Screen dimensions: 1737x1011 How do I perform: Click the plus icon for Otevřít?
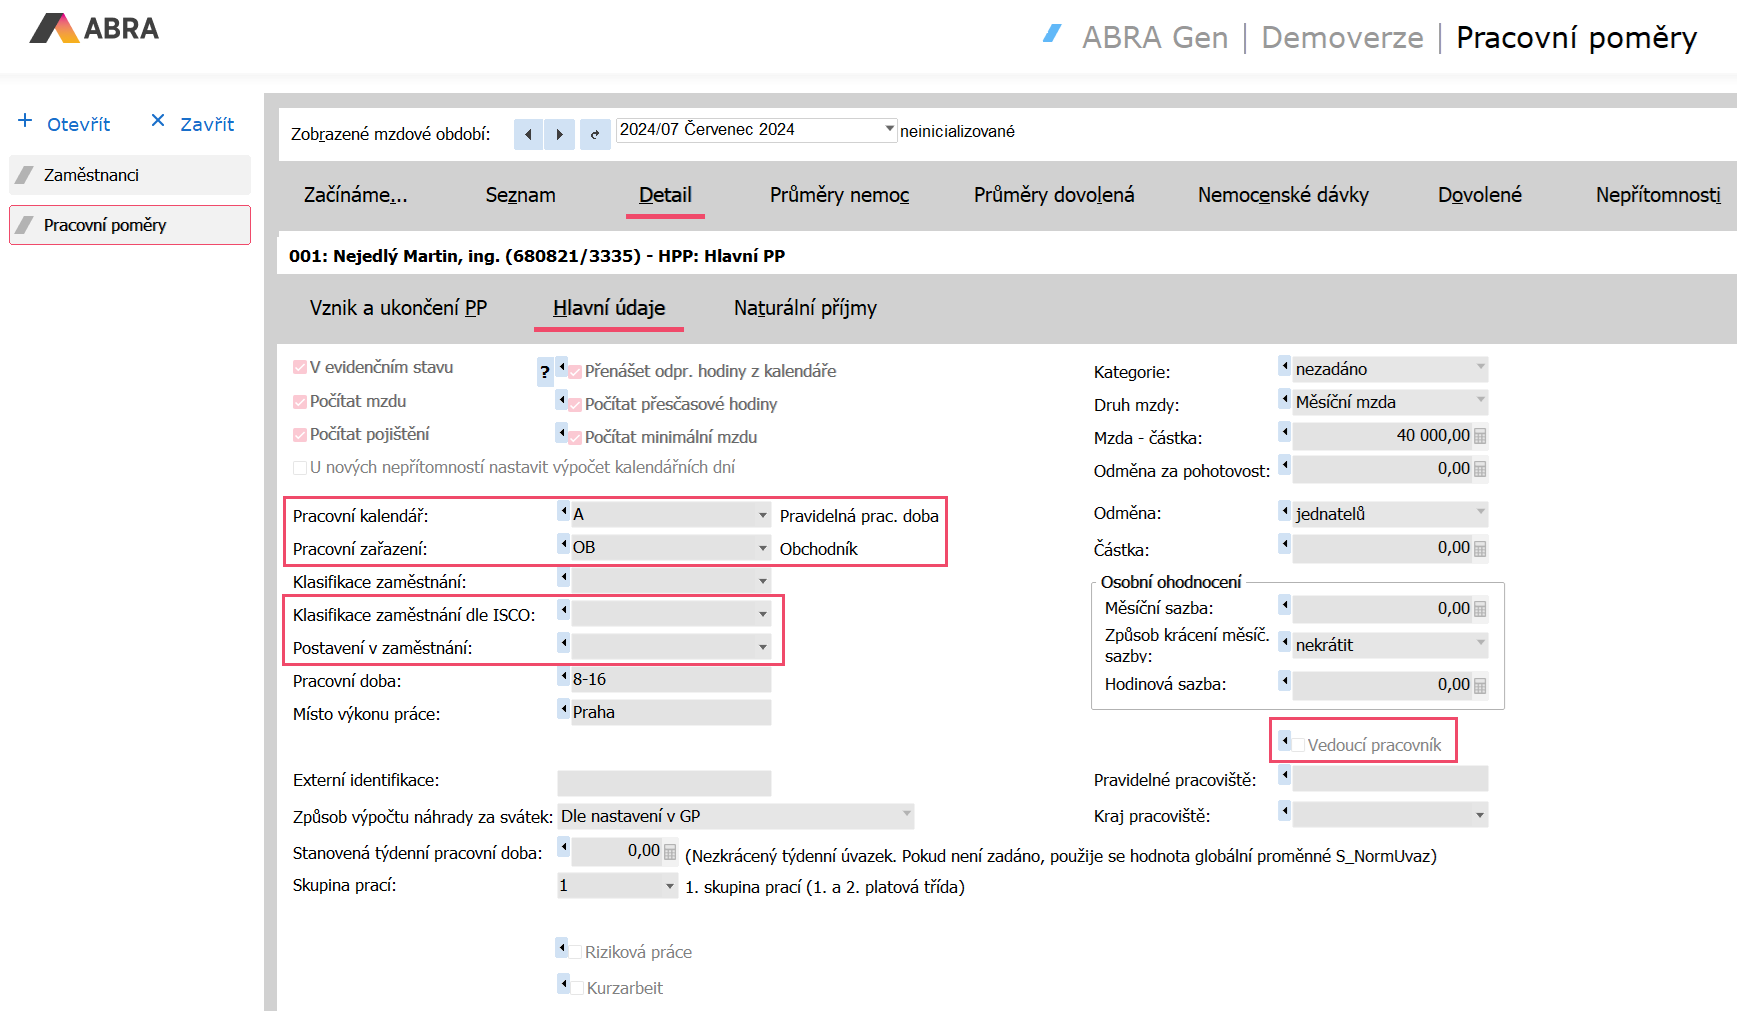[x=25, y=121]
